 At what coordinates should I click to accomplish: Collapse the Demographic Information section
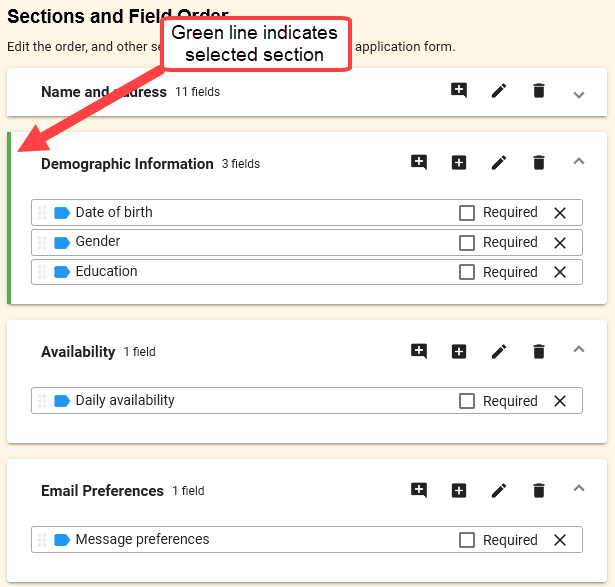[579, 161]
